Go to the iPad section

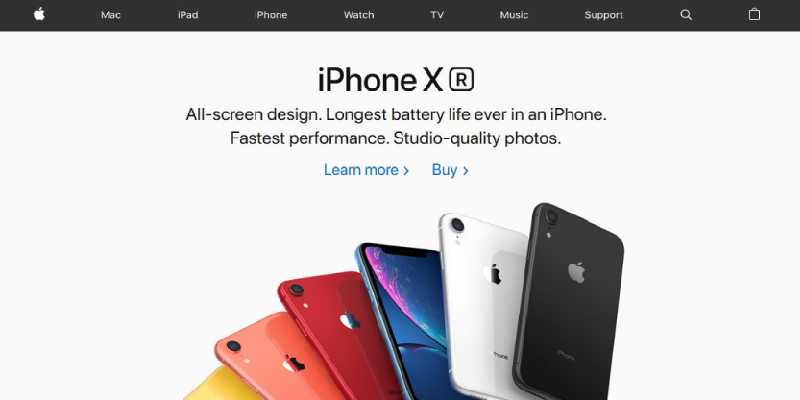[188, 15]
